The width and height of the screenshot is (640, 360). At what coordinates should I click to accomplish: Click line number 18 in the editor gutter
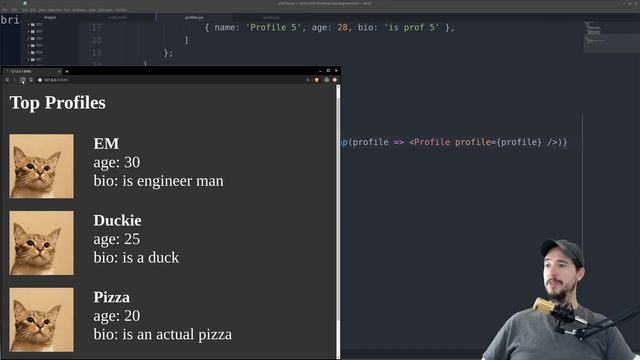pyautogui.click(x=97, y=40)
